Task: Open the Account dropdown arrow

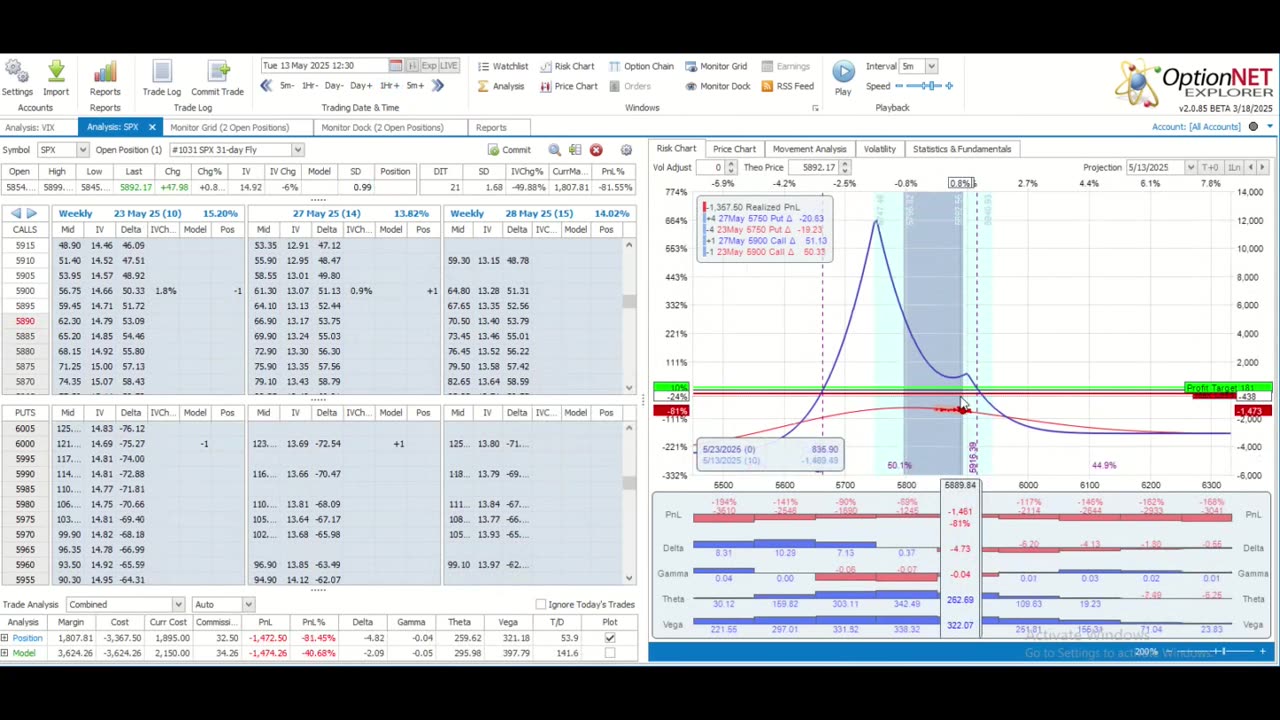Action: [x=1270, y=127]
